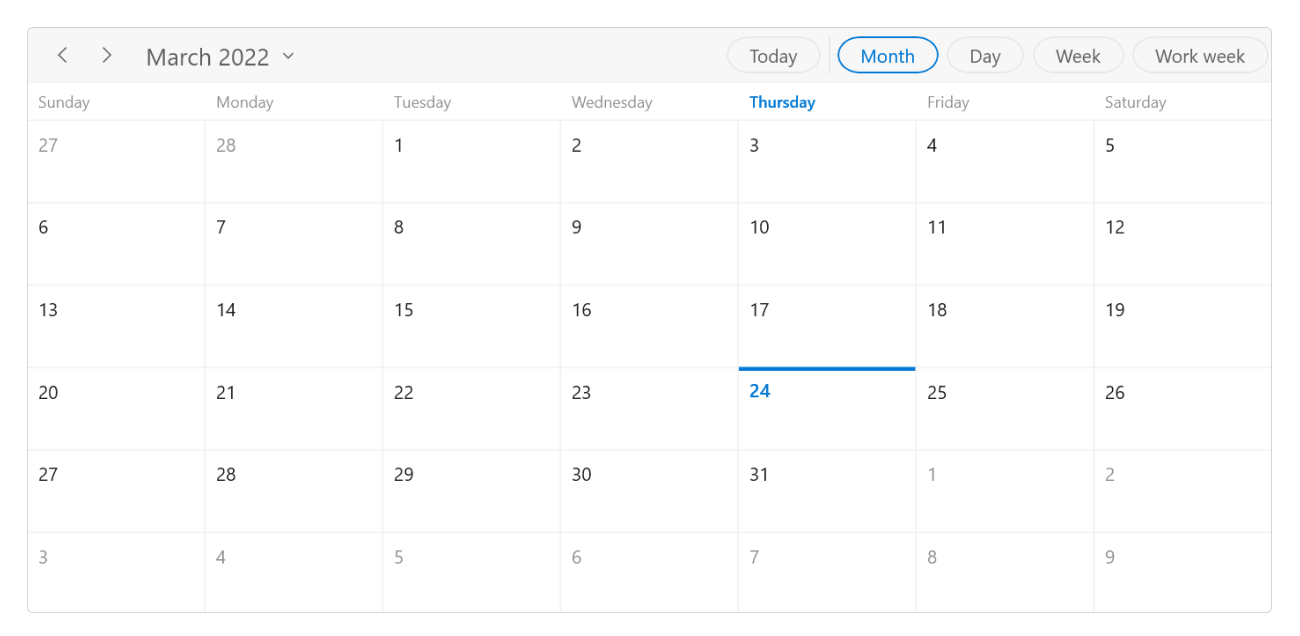Switch to Day view

coord(985,55)
